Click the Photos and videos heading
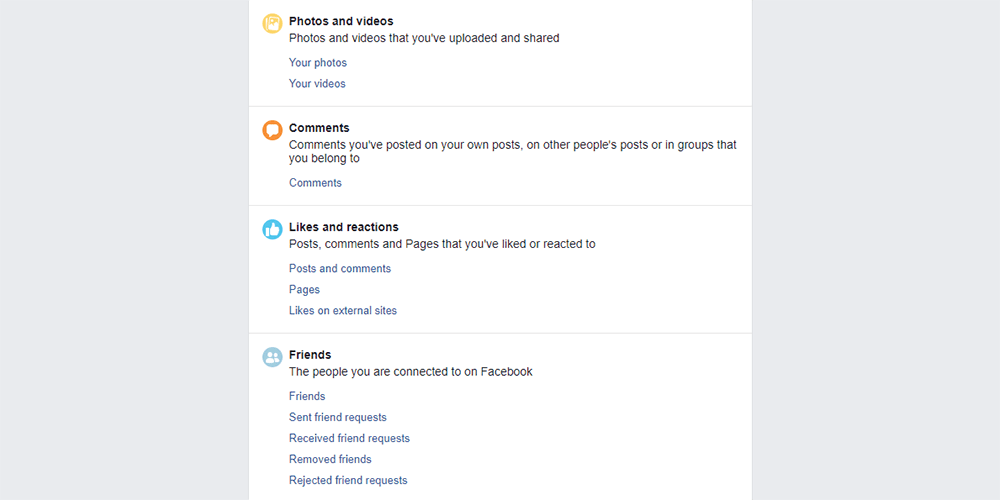 (x=341, y=21)
